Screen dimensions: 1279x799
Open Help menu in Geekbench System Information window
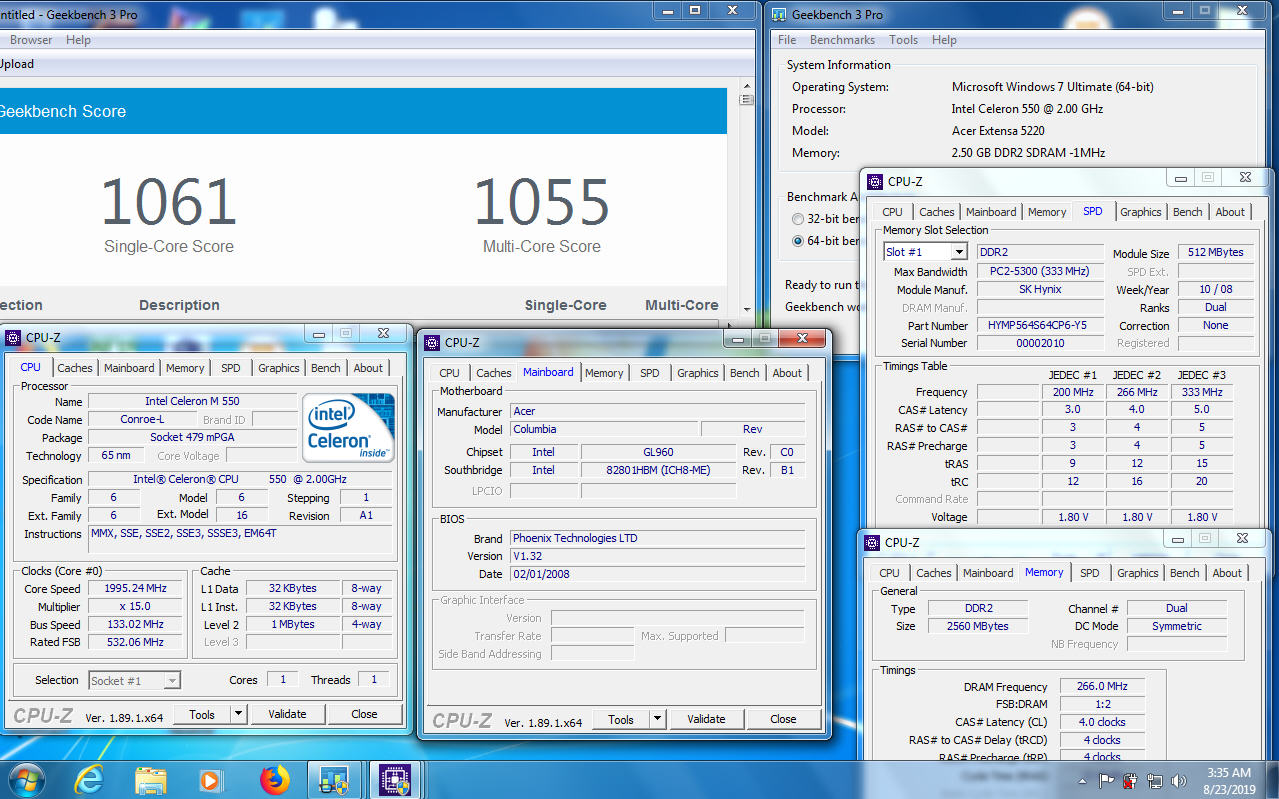[x=944, y=40]
